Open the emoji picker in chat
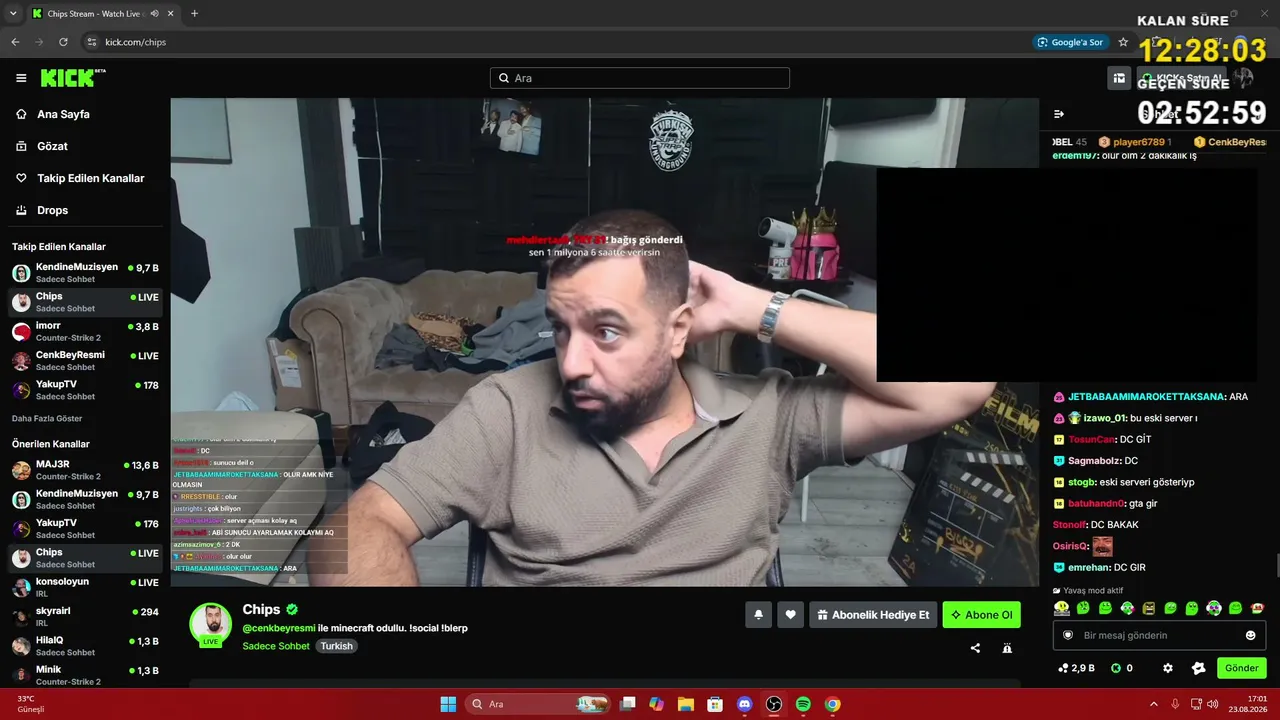Image resolution: width=1280 pixels, height=720 pixels. click(x=1250, y=635)
